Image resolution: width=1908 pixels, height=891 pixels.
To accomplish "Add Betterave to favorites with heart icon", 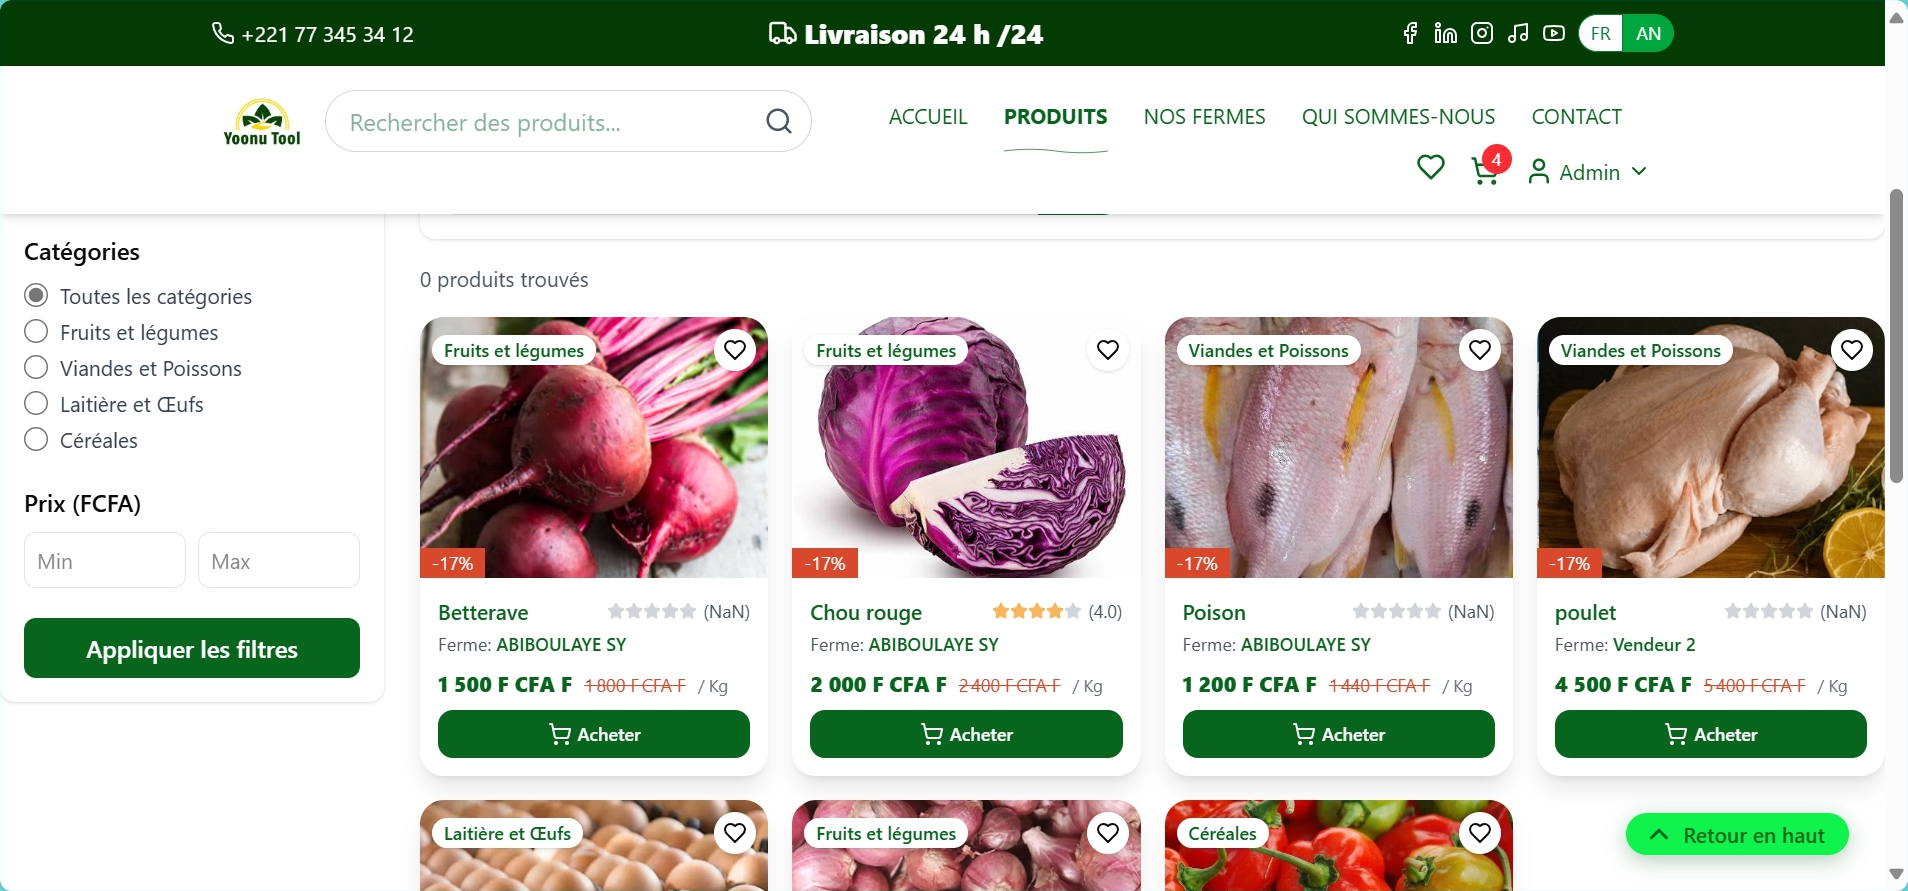I will (x=735, y=350).
